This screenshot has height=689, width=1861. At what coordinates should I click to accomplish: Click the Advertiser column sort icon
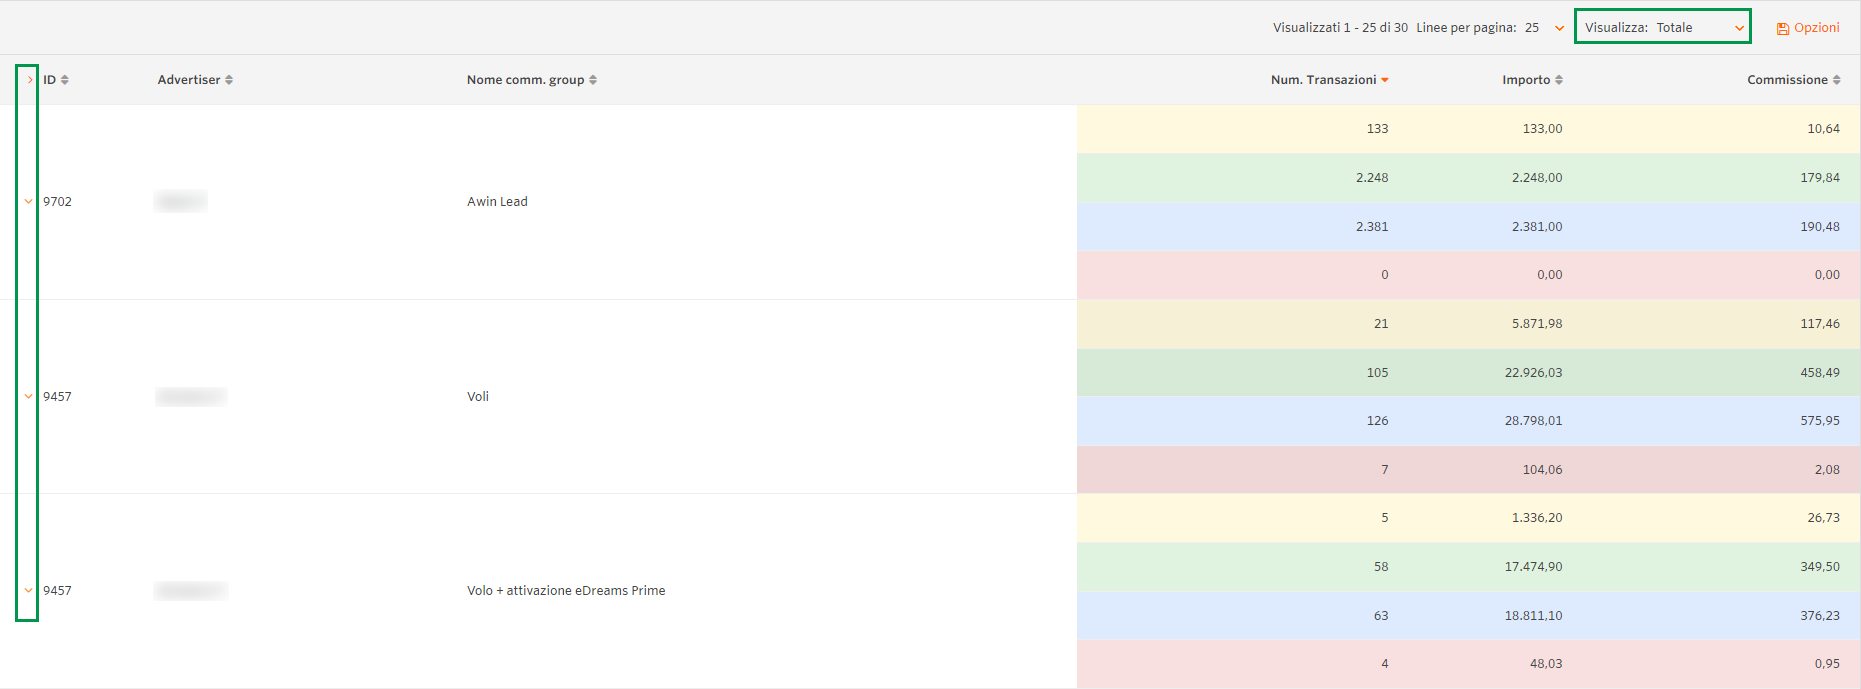point(229,80)
